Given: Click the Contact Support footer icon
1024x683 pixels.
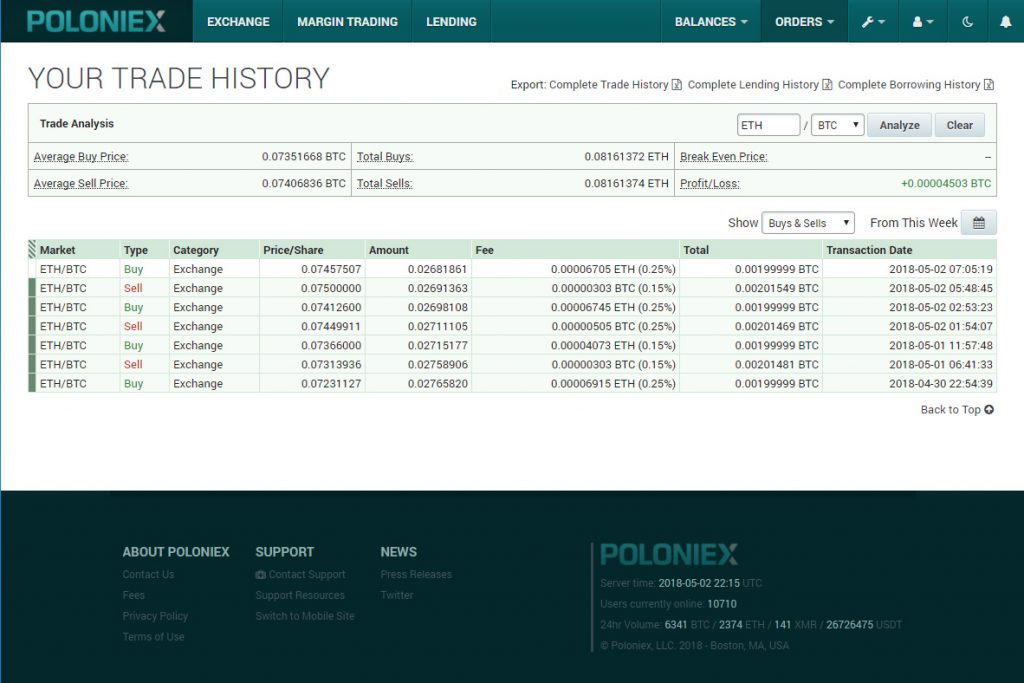Looking at the screenshot, I should tap(261, 575).
